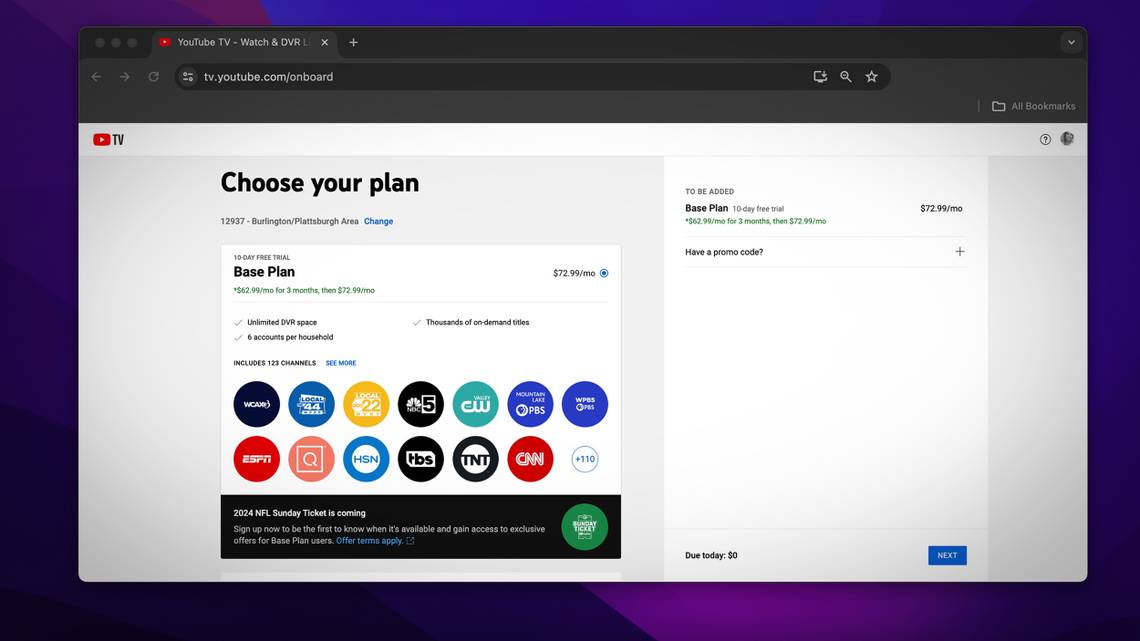The width and height of the screenshot is (1140, 641).
Task: Click the Q channel icon
Action: 311,459
